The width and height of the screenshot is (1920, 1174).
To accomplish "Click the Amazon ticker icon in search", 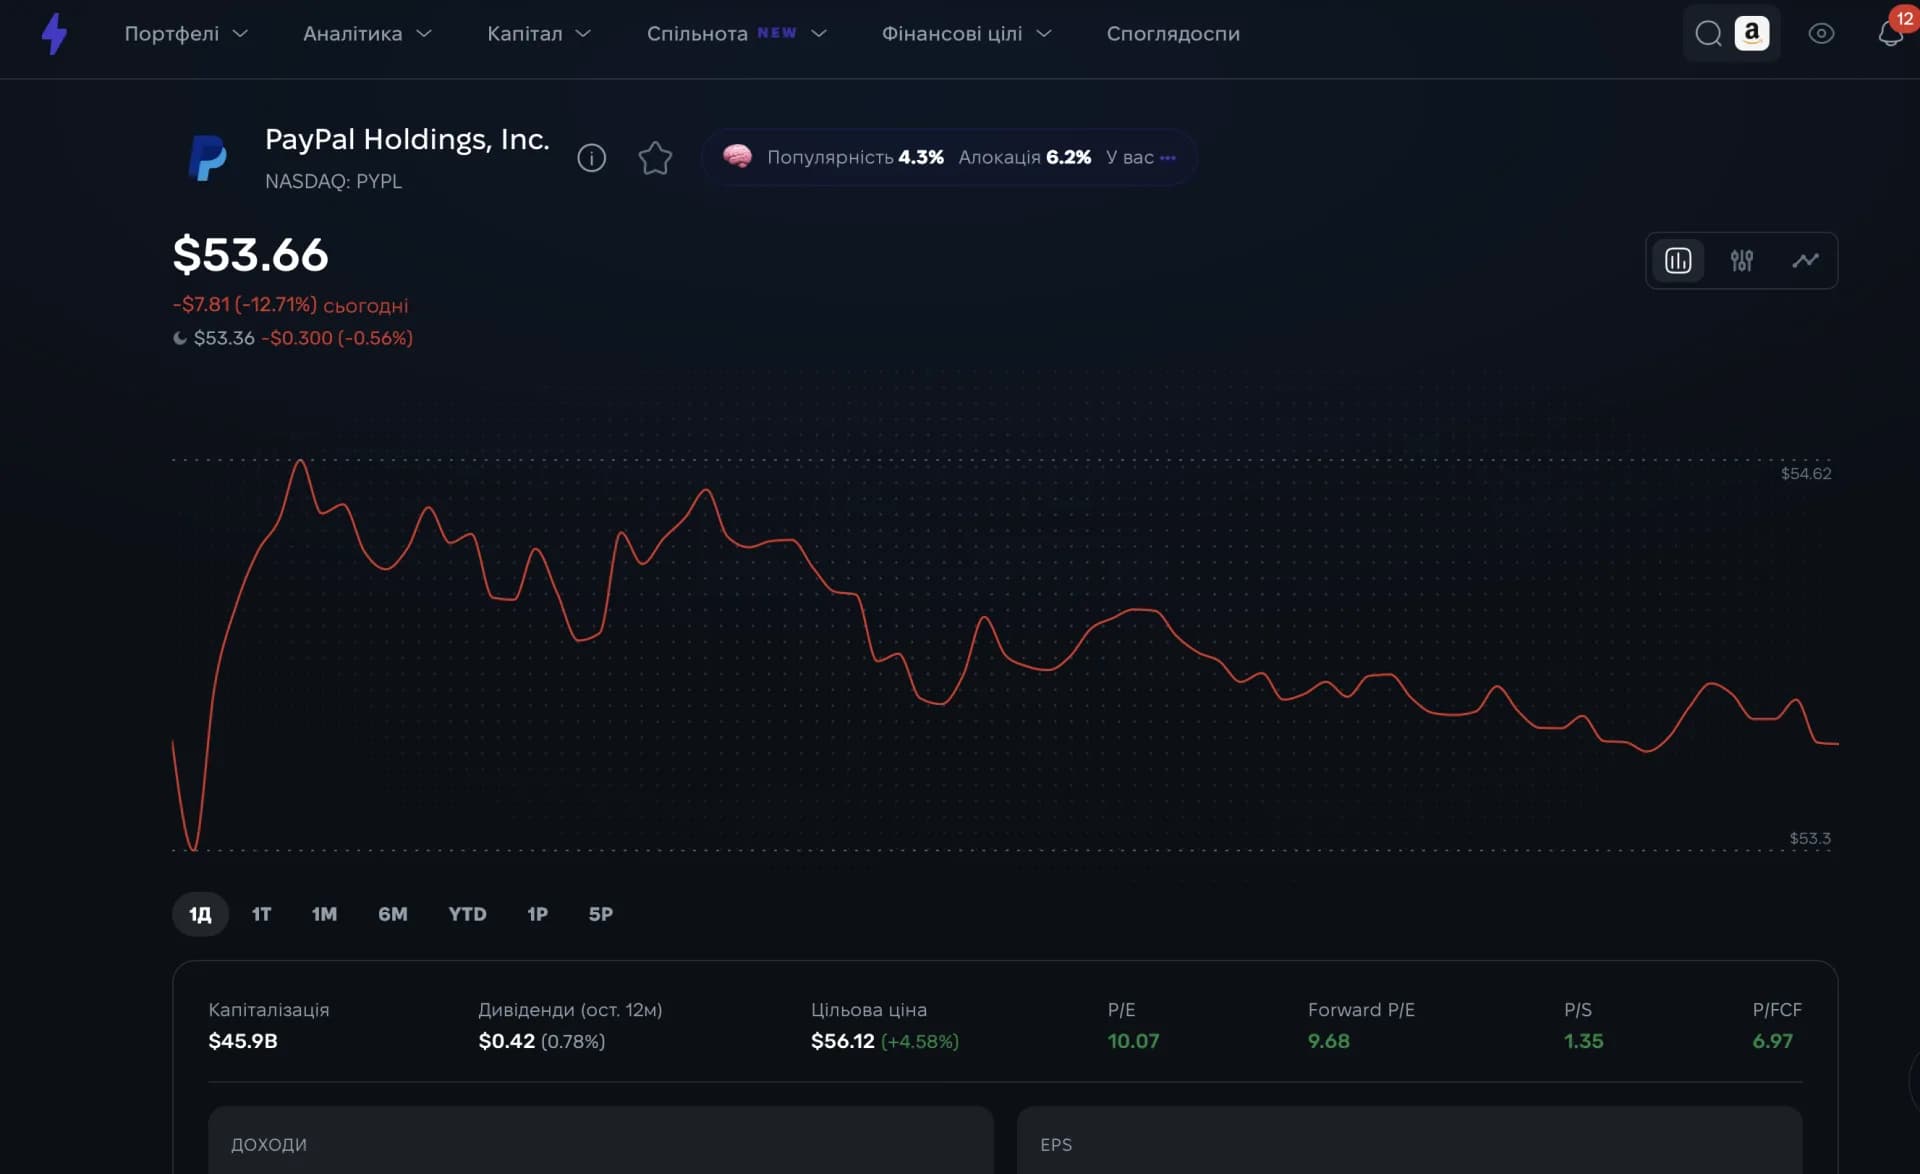I will click(x=1751, y=33).
